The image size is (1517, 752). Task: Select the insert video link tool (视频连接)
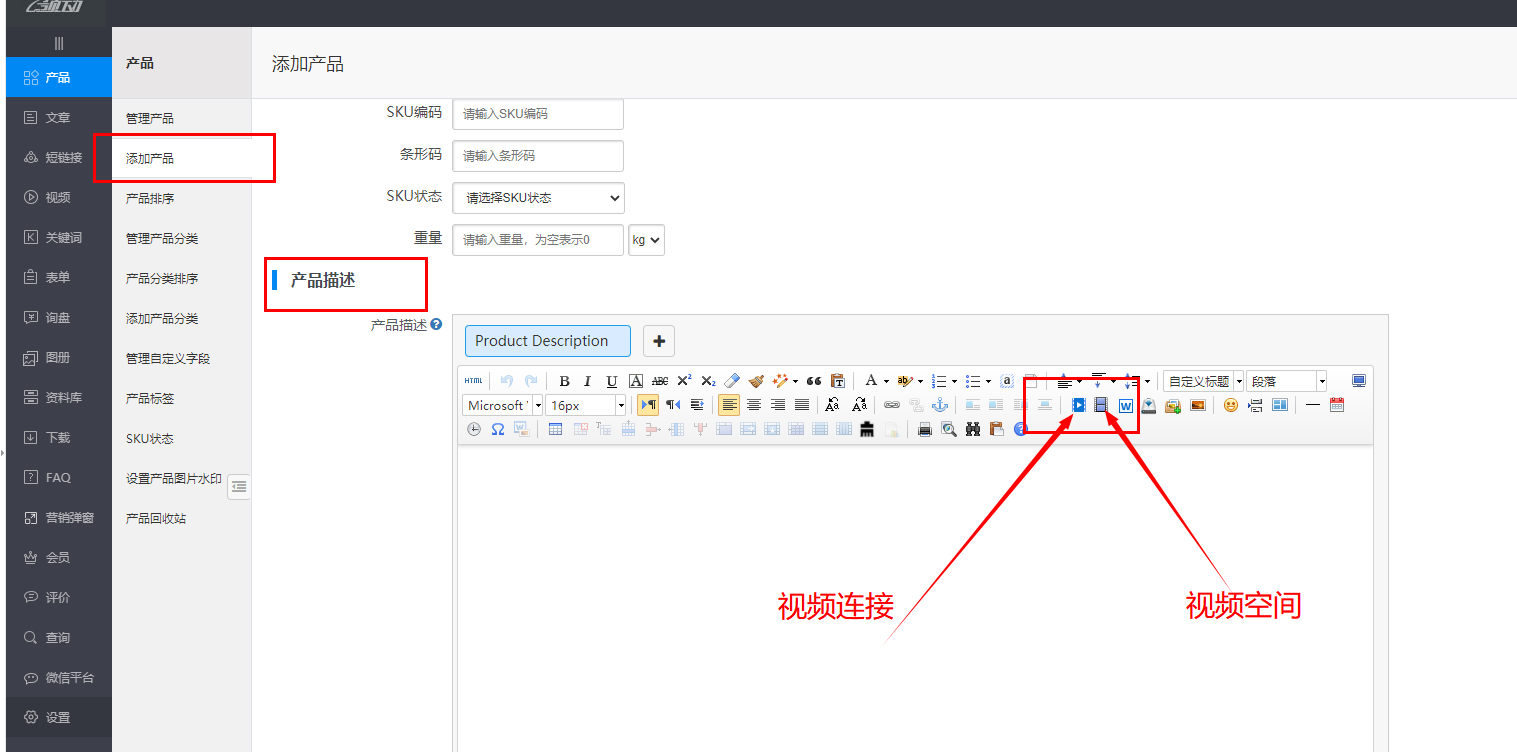[1077, 404]
